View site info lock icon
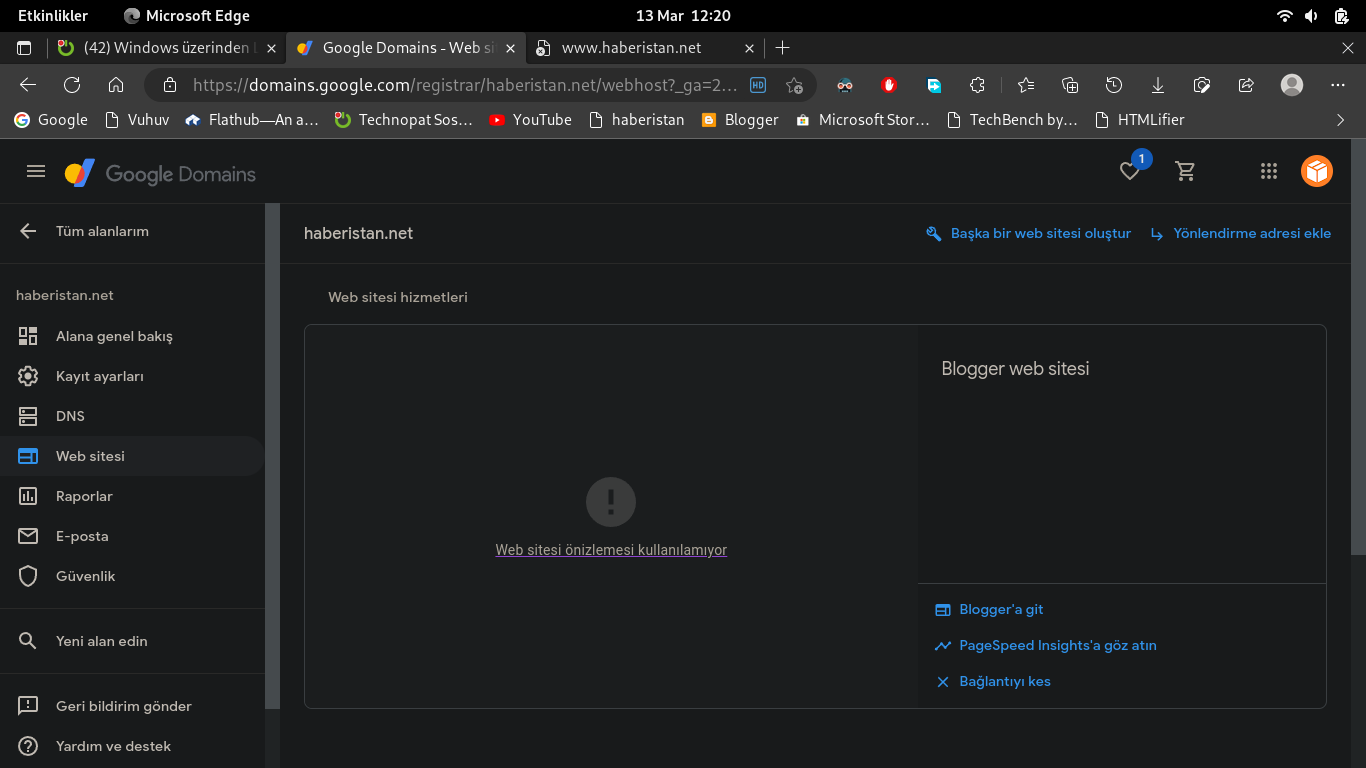 point(170,85)
